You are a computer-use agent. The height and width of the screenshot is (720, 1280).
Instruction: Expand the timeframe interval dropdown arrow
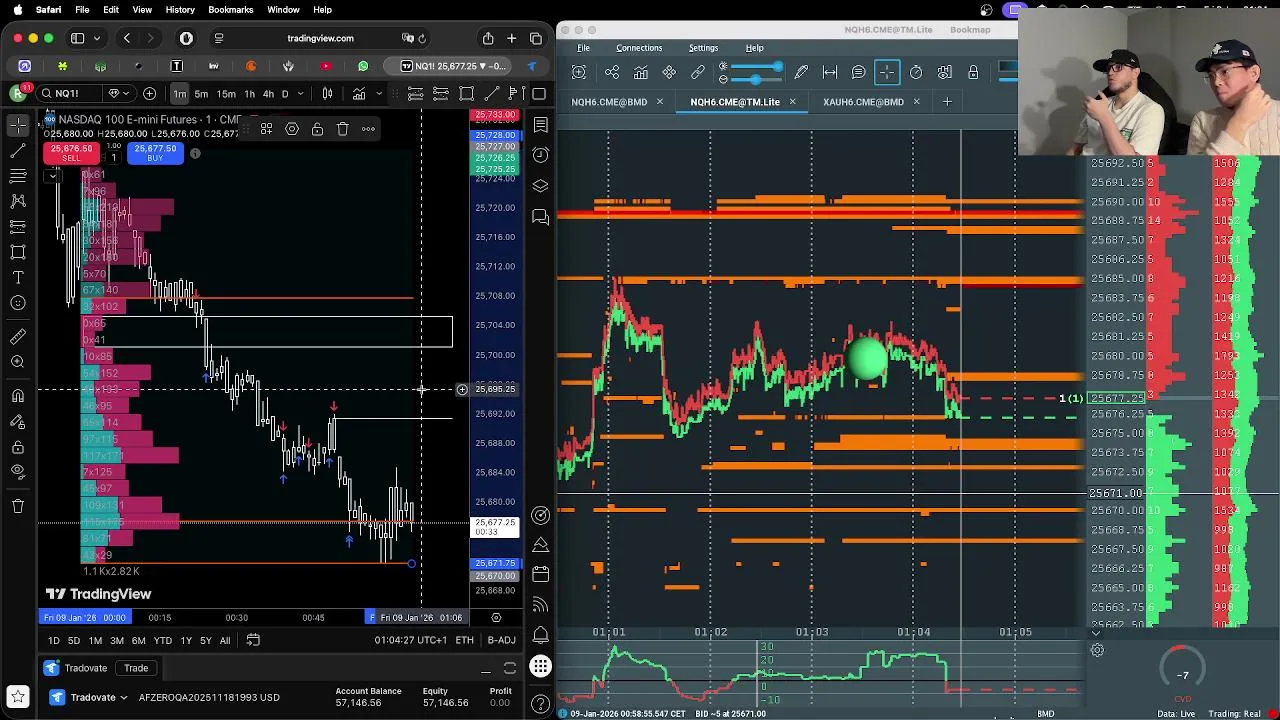pos(302,94)
